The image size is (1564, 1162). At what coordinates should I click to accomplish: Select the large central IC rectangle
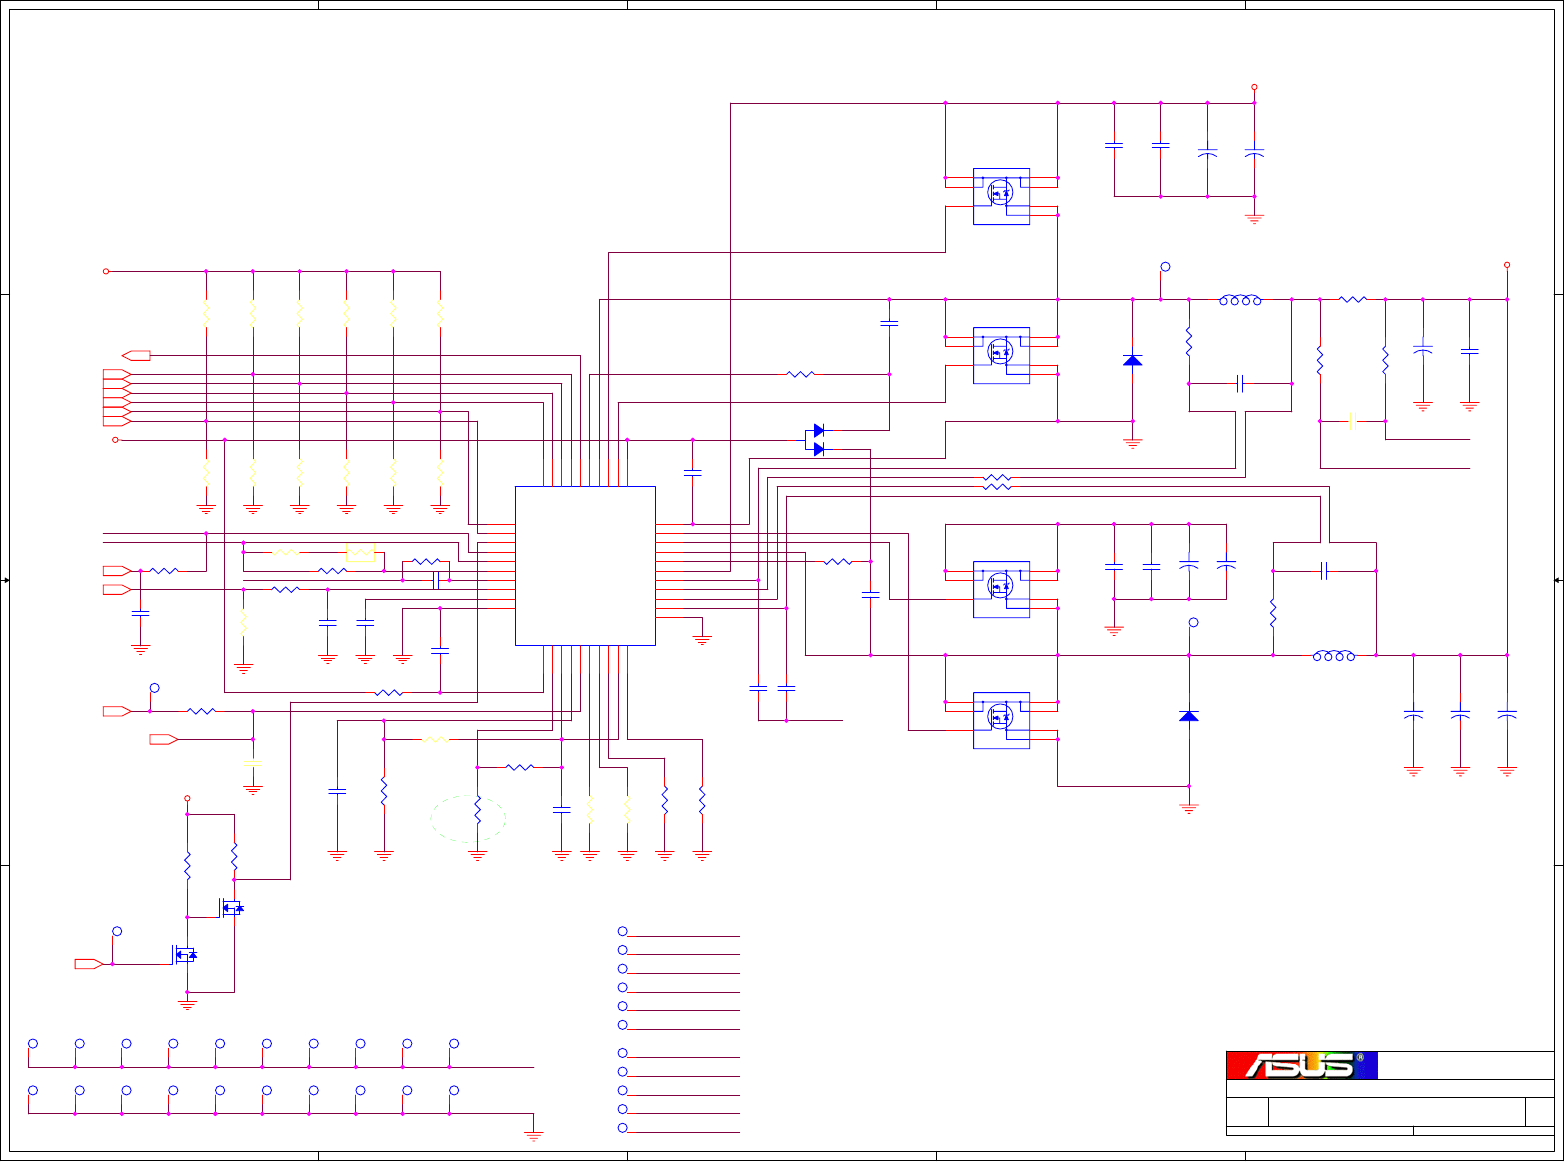585,566
